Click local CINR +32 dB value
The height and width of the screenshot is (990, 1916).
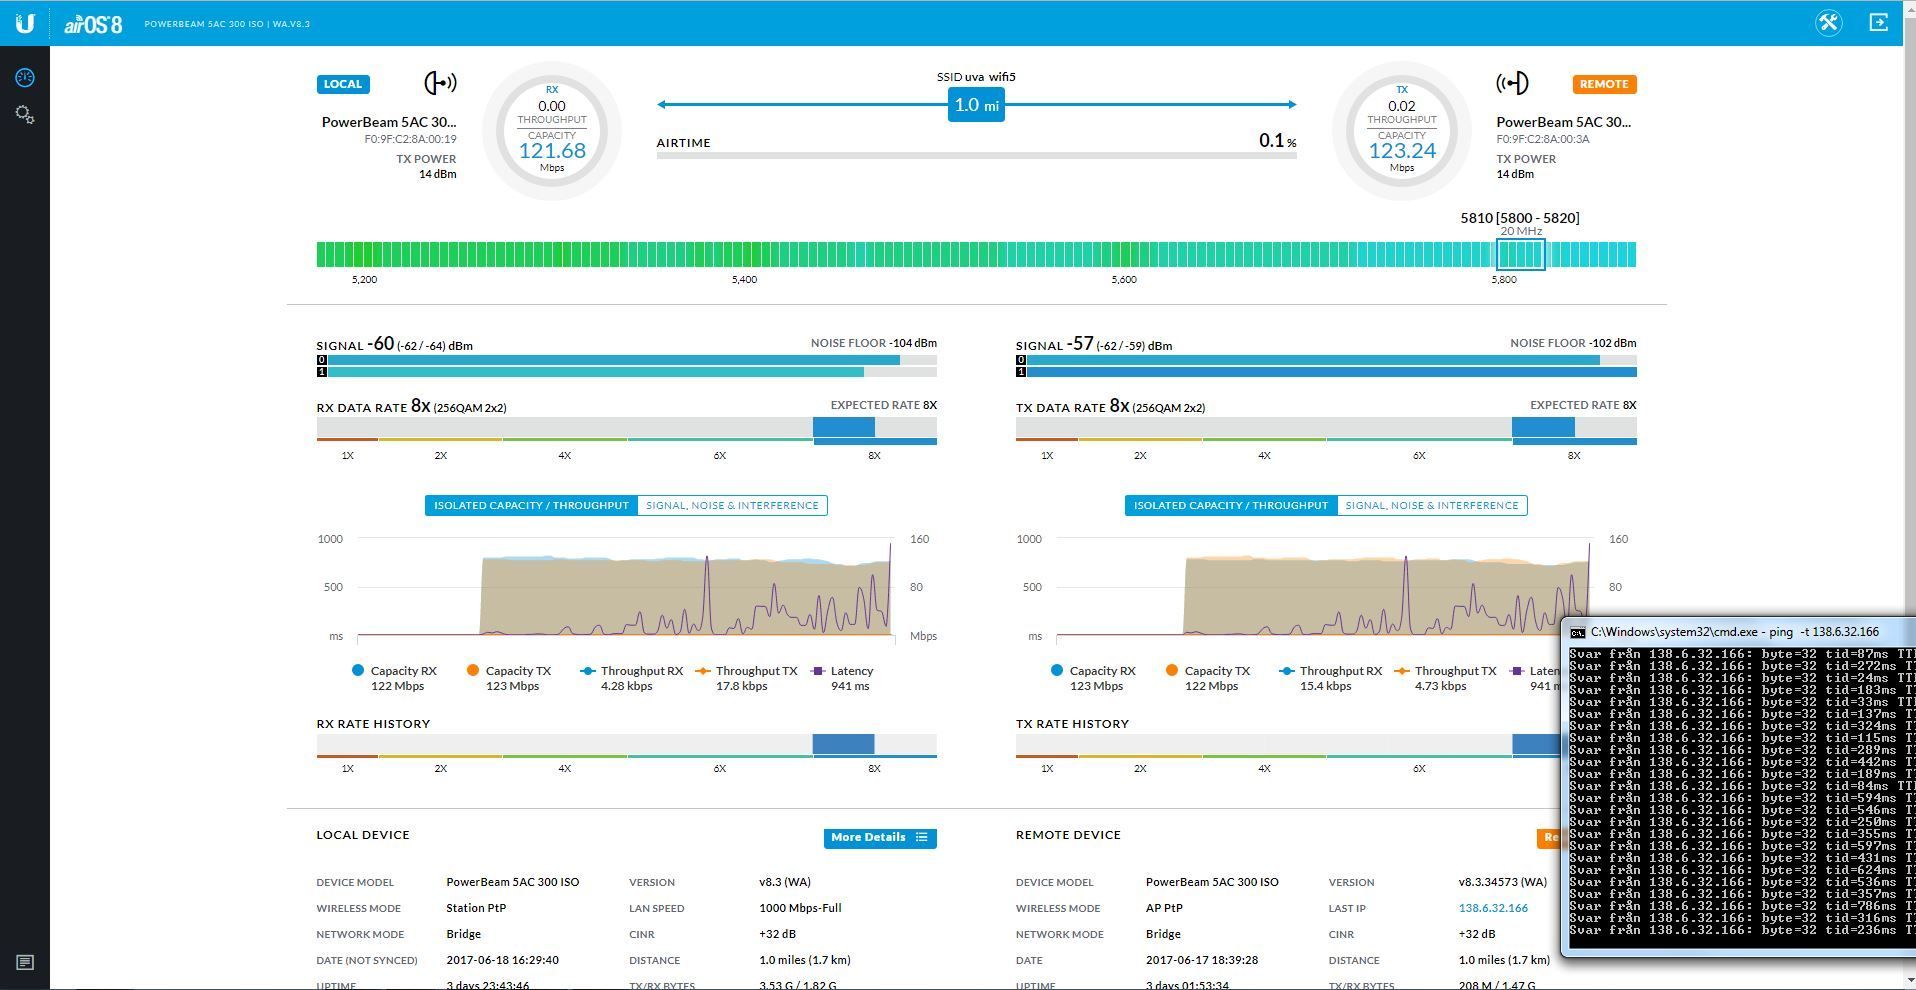click(777, 934)
